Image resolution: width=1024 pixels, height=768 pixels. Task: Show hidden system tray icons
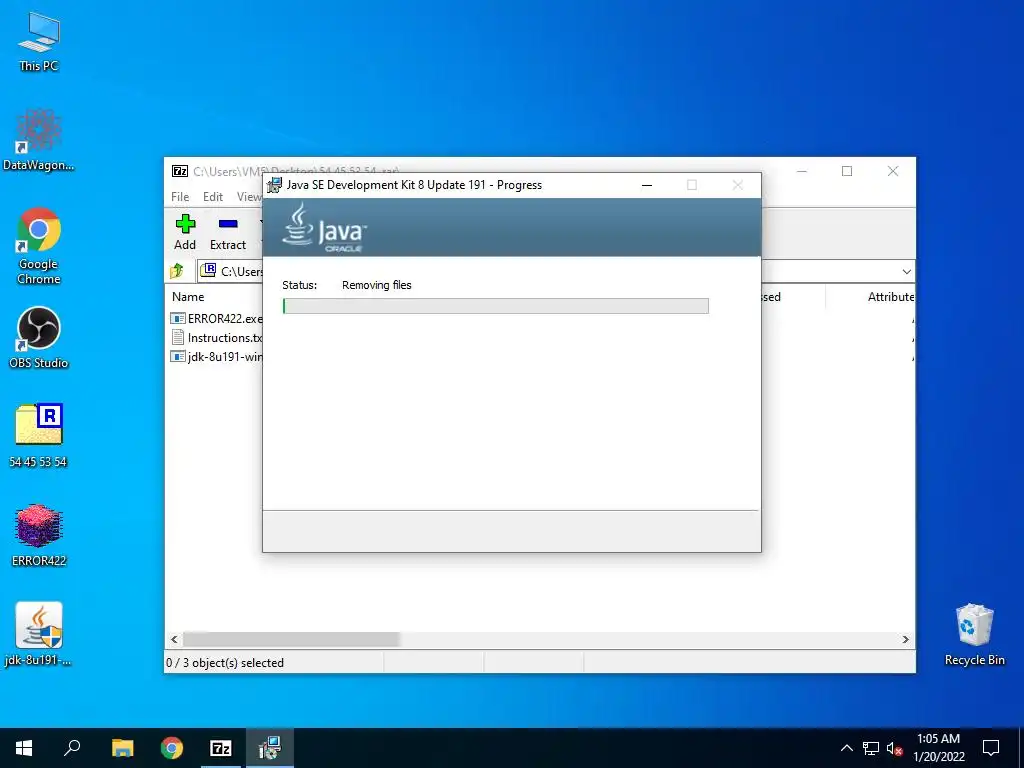click(x=846, y=748)
